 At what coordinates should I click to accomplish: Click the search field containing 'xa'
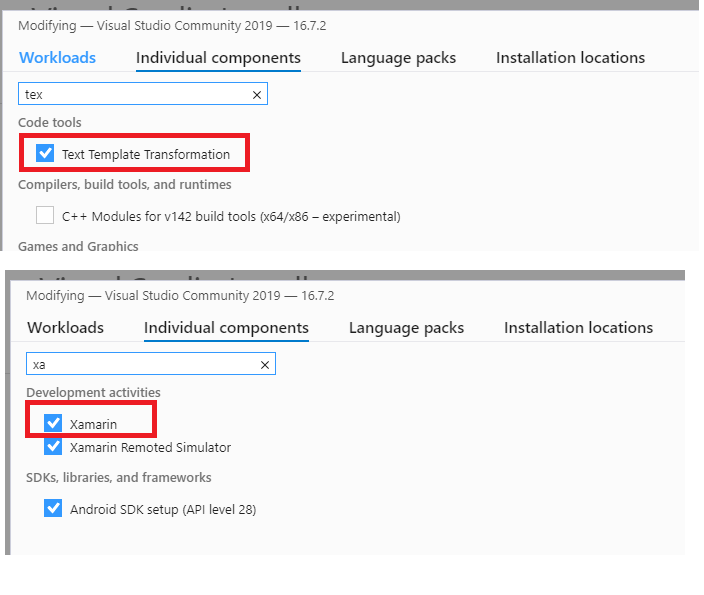pyautogui.click(x=138, y=365)
